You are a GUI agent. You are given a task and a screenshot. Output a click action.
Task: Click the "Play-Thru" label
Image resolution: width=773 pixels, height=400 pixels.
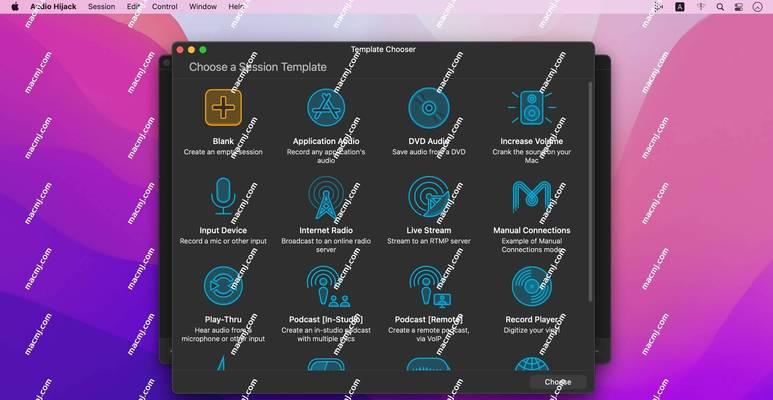(223, 319)
